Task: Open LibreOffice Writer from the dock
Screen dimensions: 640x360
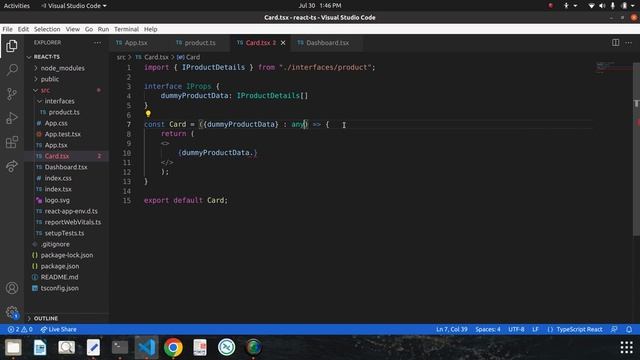Action: [40, 347]
